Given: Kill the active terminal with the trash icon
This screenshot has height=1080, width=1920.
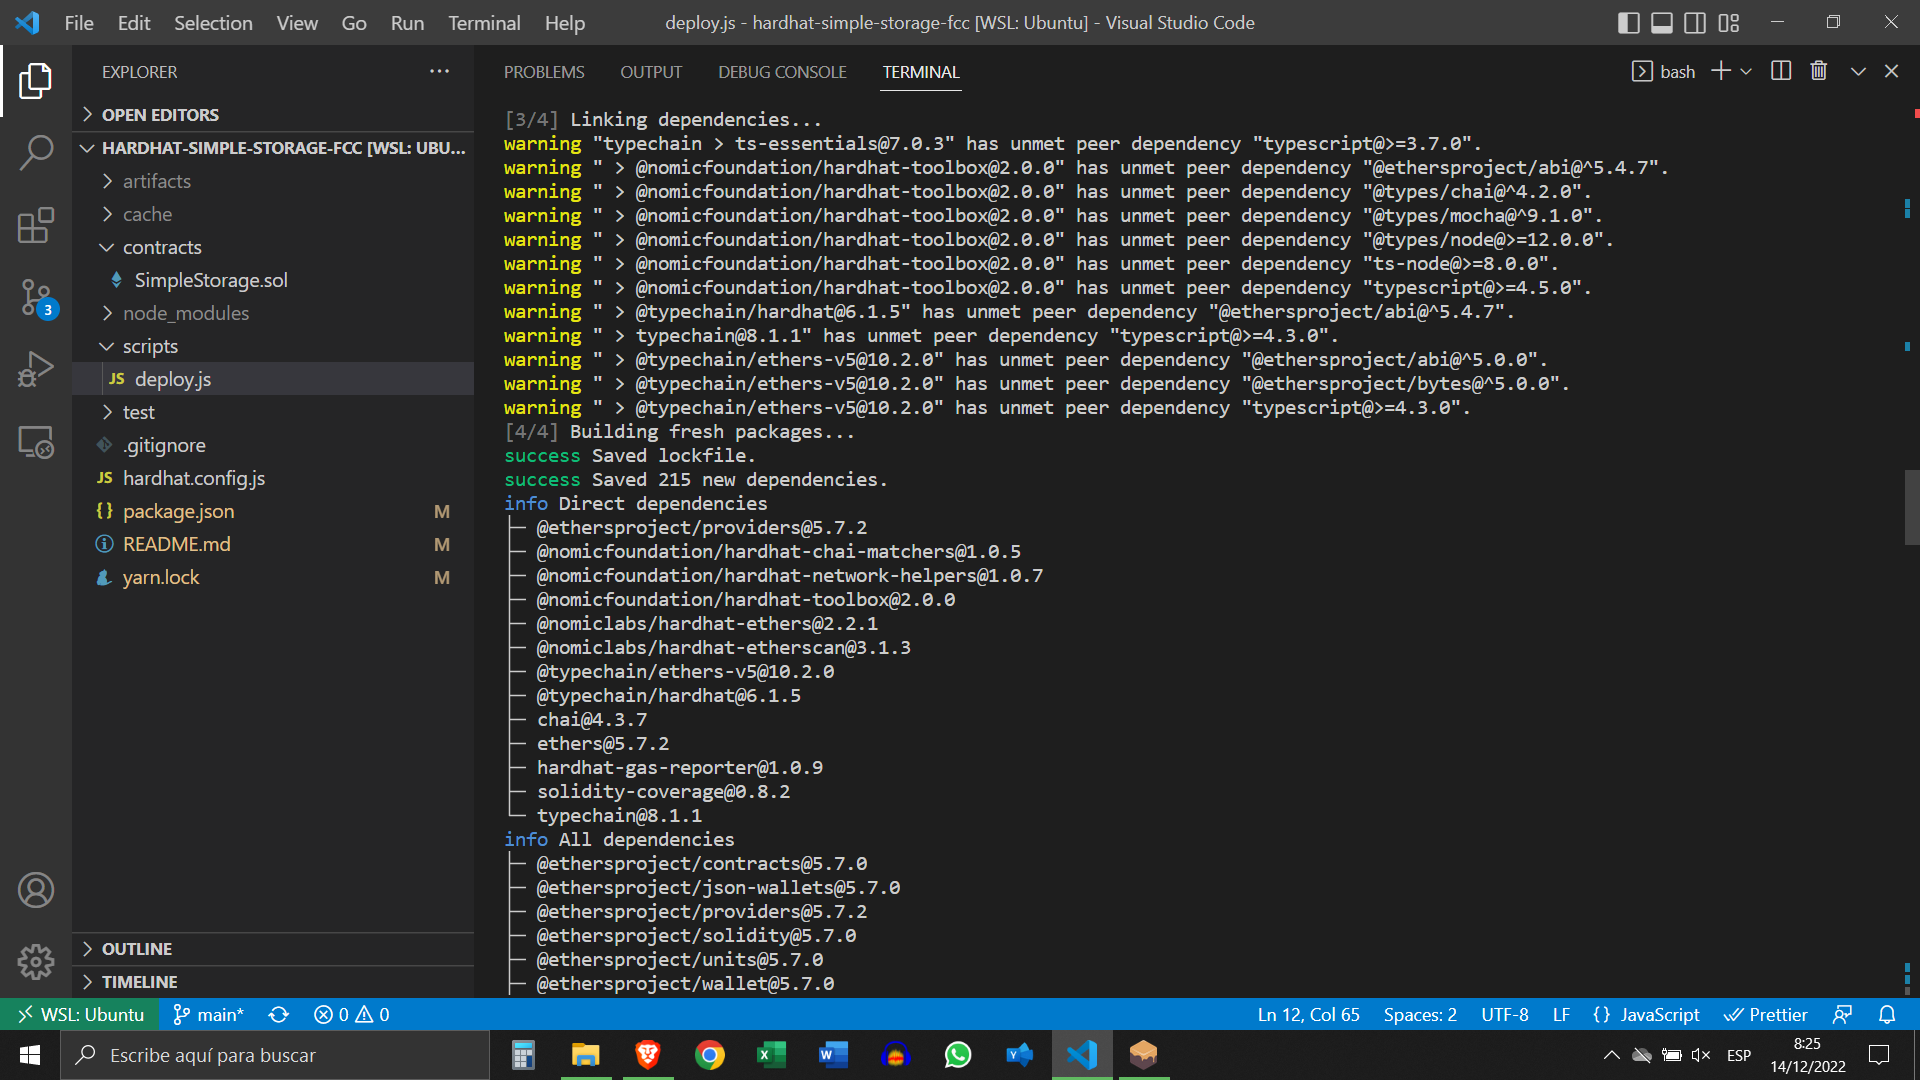Looking at the screenshot, I should pos(1818,70).
